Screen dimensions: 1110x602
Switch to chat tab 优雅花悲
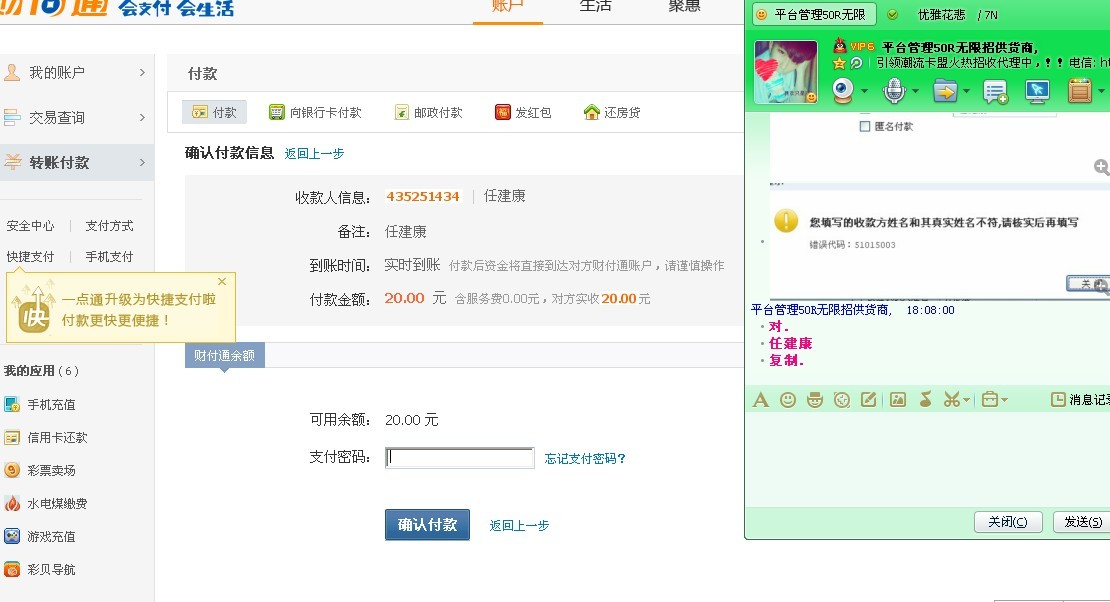click(943, 14)
